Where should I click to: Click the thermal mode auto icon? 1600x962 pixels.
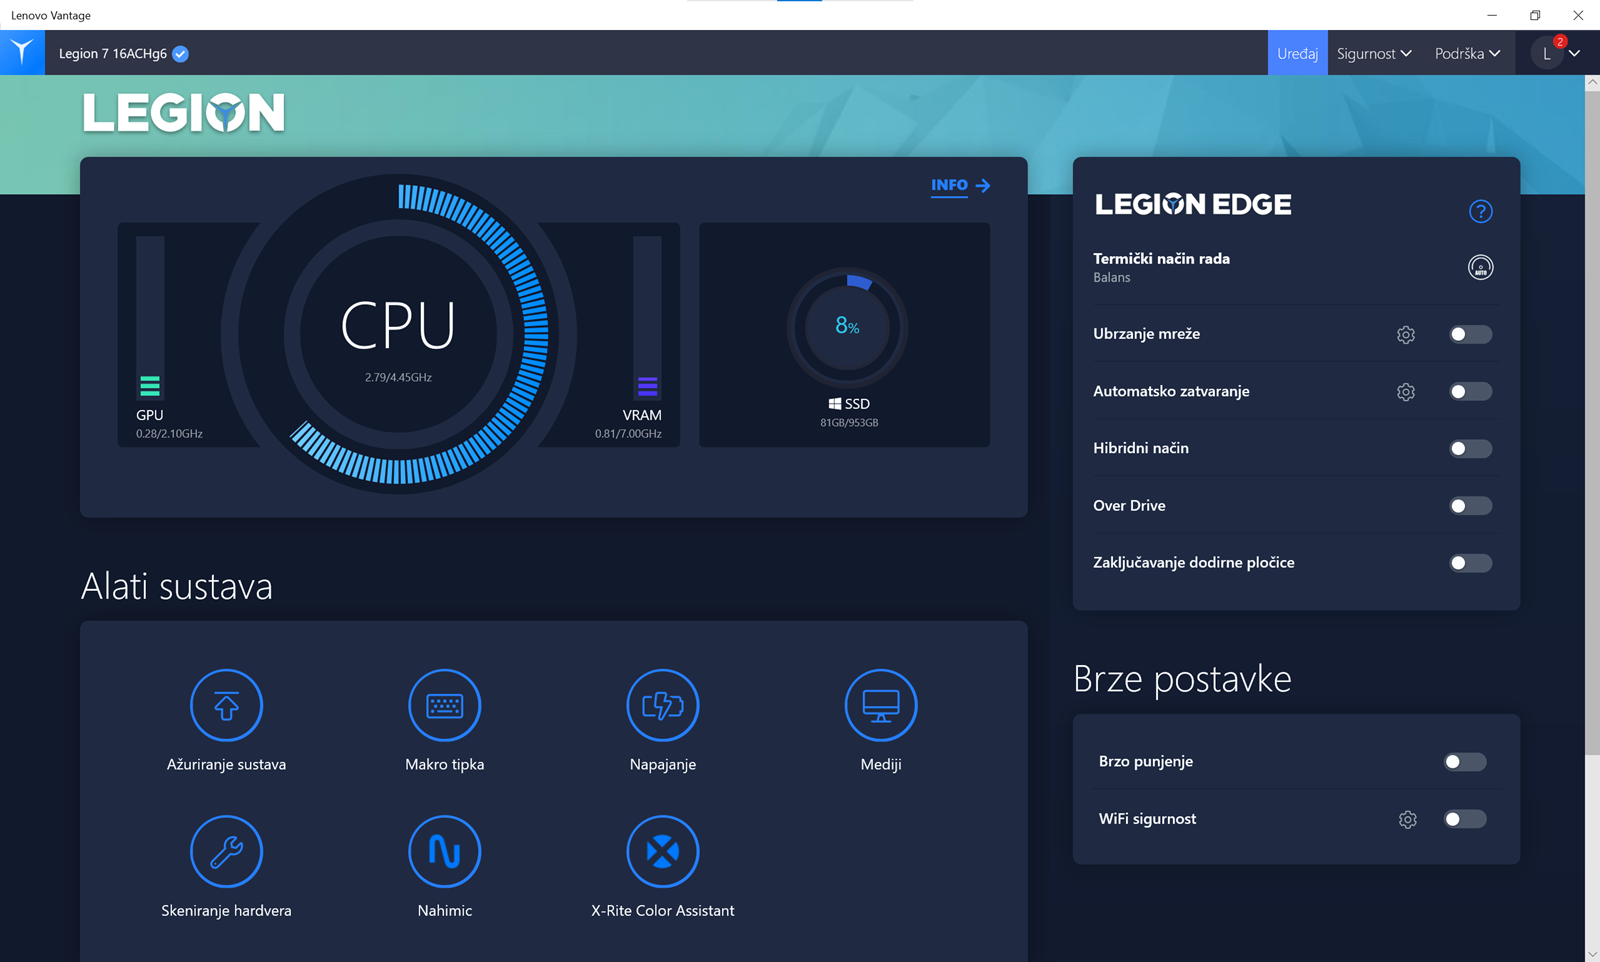coord(1480,267)
